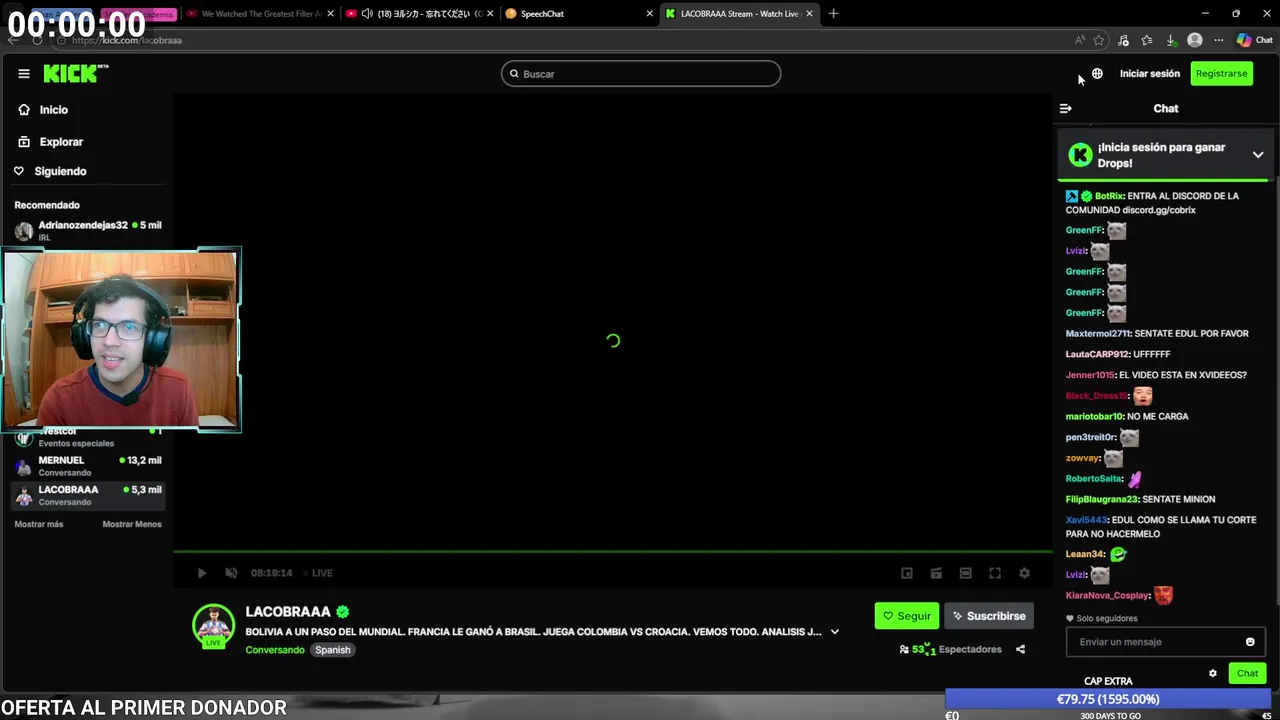Open the emoji picker in chat input

click(1250, 642)
